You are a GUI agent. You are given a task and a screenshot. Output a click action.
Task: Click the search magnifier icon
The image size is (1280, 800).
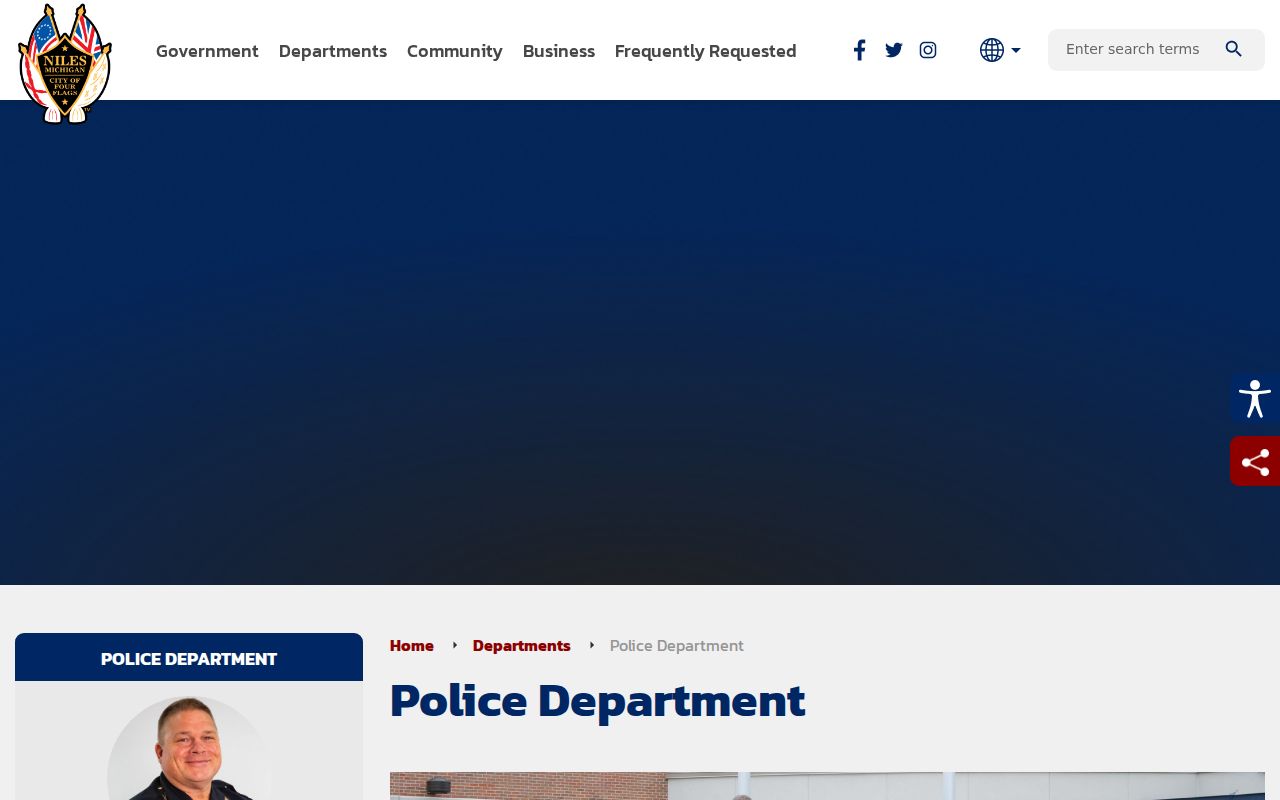(1234, 49)
